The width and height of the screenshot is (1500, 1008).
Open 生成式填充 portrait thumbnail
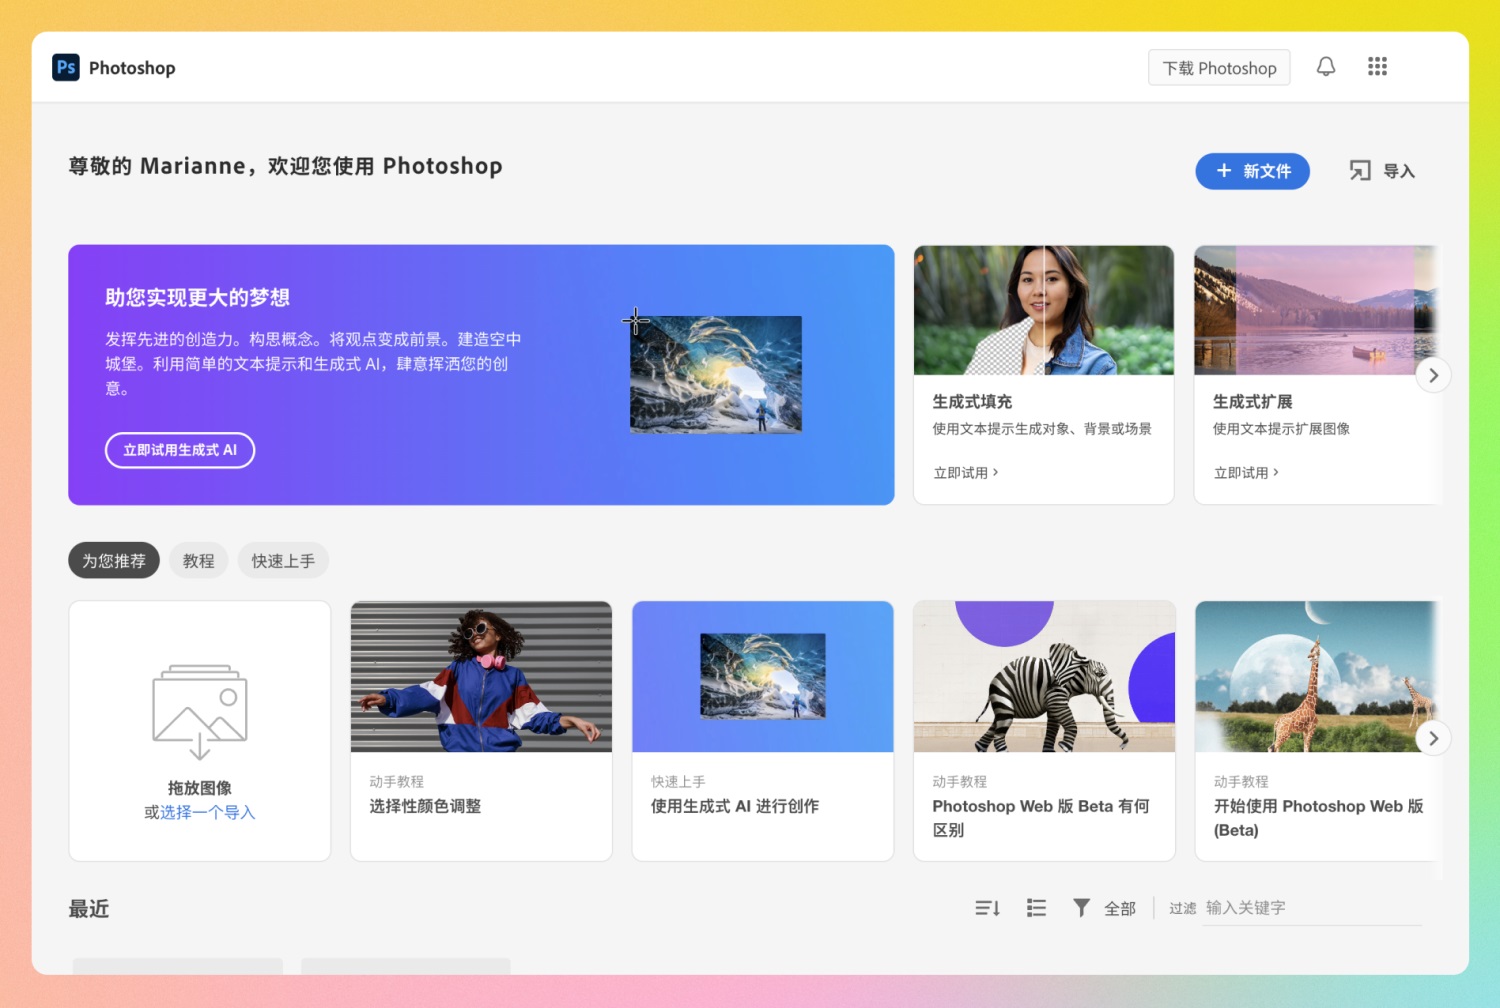[x=1044, y=310]
